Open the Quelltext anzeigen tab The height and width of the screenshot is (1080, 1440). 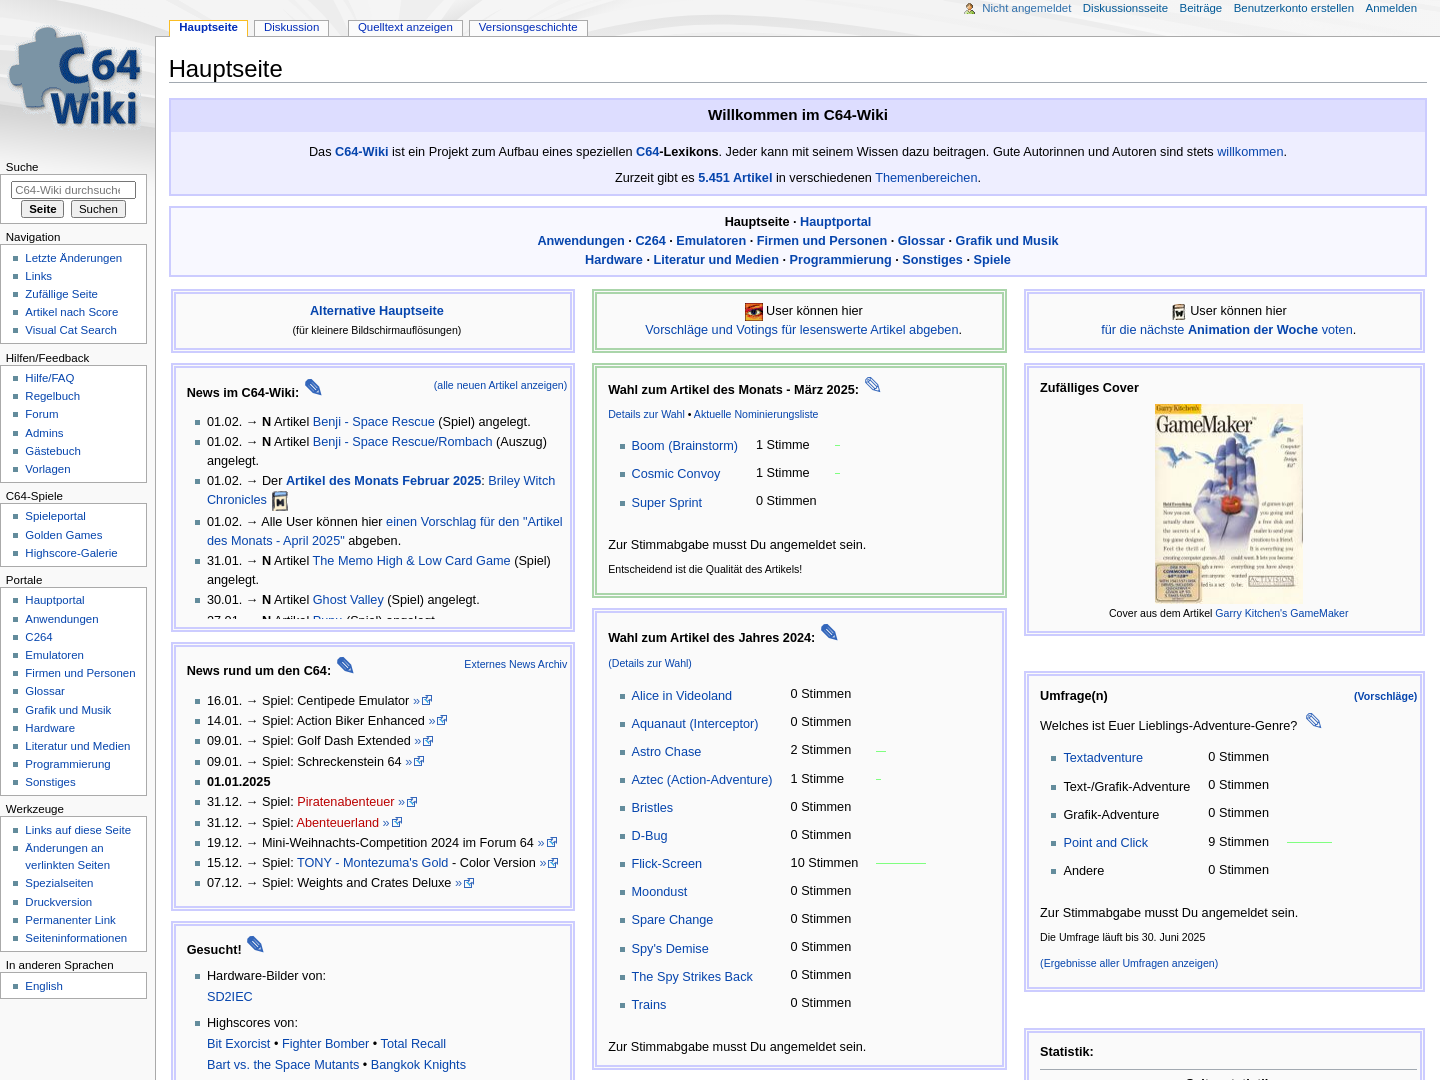(405, 27)
